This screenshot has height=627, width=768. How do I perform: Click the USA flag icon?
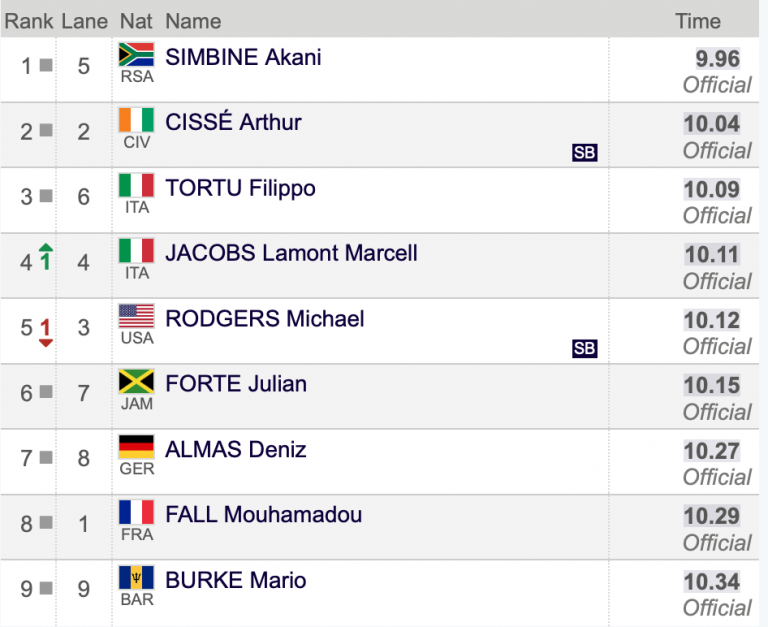tap(136, 316)
